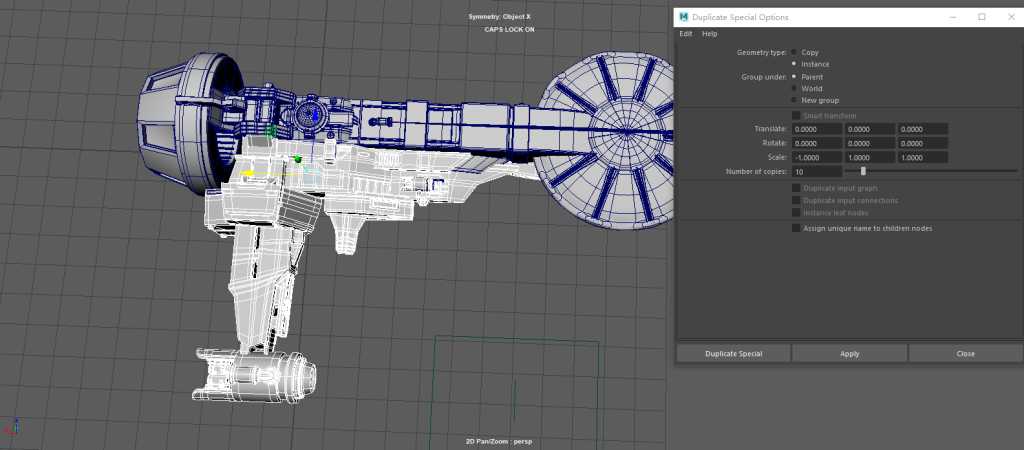Maximize the Duplicate Special Options window
1024x450 pixels.
click(x=982, y=17)
